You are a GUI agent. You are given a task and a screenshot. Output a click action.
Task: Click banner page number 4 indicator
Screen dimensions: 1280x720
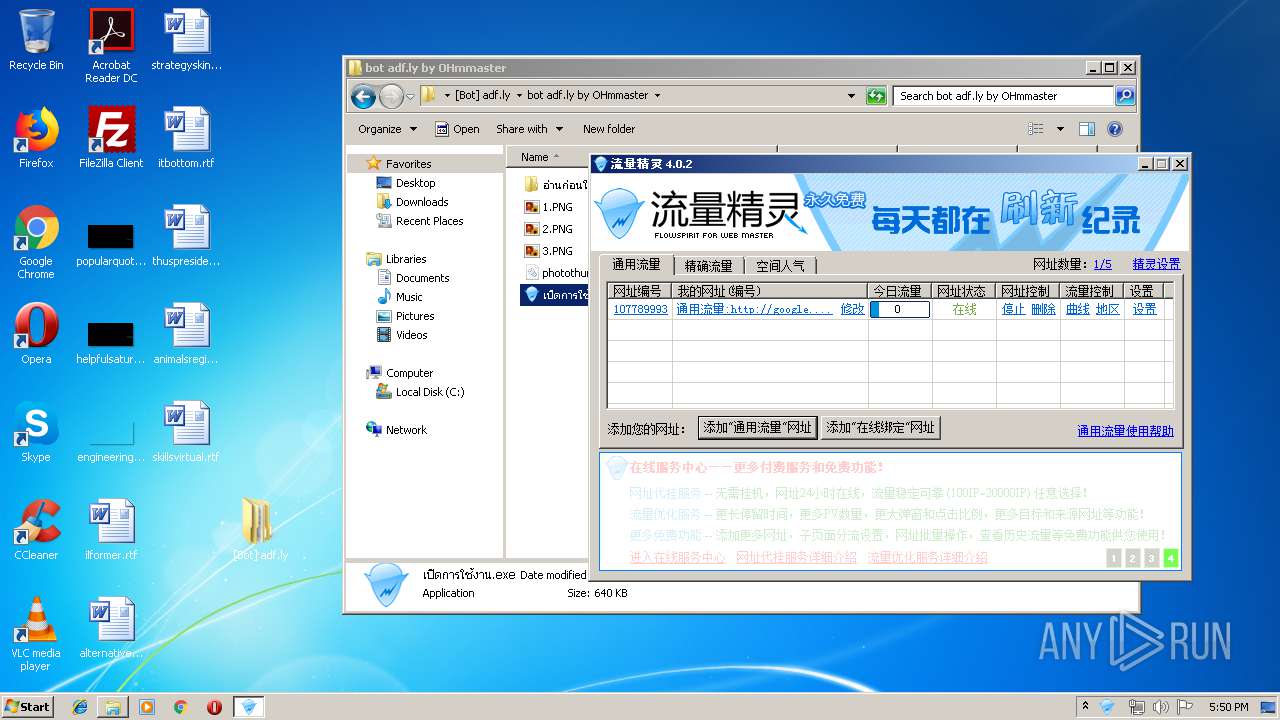(1170, 558)
